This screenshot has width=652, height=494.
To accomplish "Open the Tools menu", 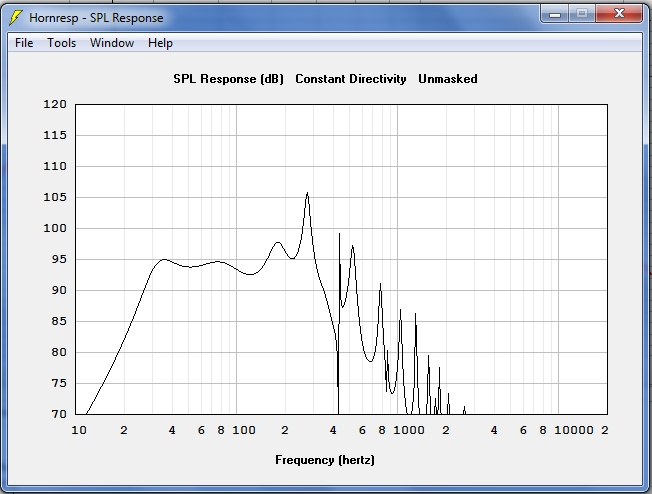I will (x=62, y=43).
